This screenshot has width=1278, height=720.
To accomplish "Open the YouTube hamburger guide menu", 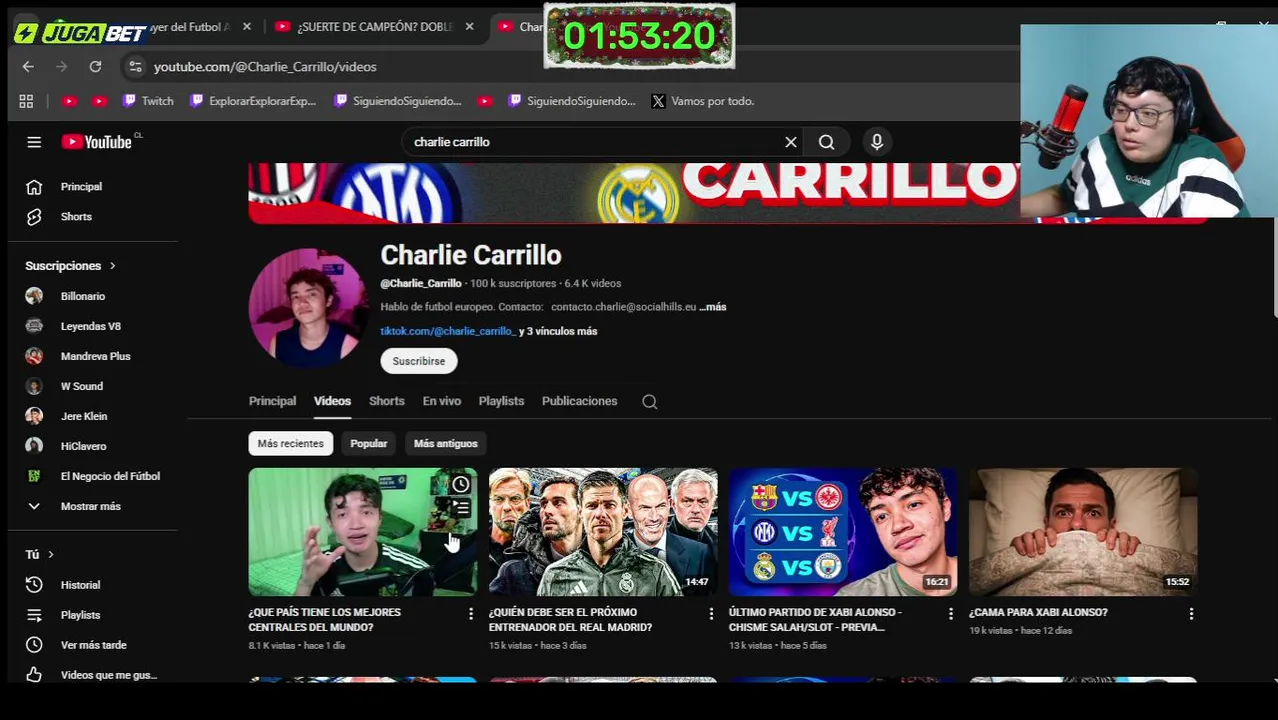I will coord(34,142).
